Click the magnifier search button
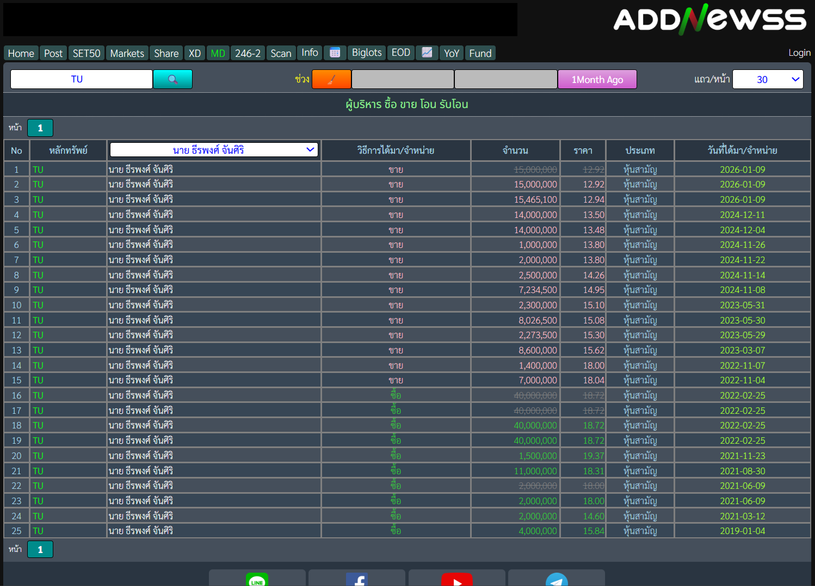This screenshot has height=586, width=815. 172,79
